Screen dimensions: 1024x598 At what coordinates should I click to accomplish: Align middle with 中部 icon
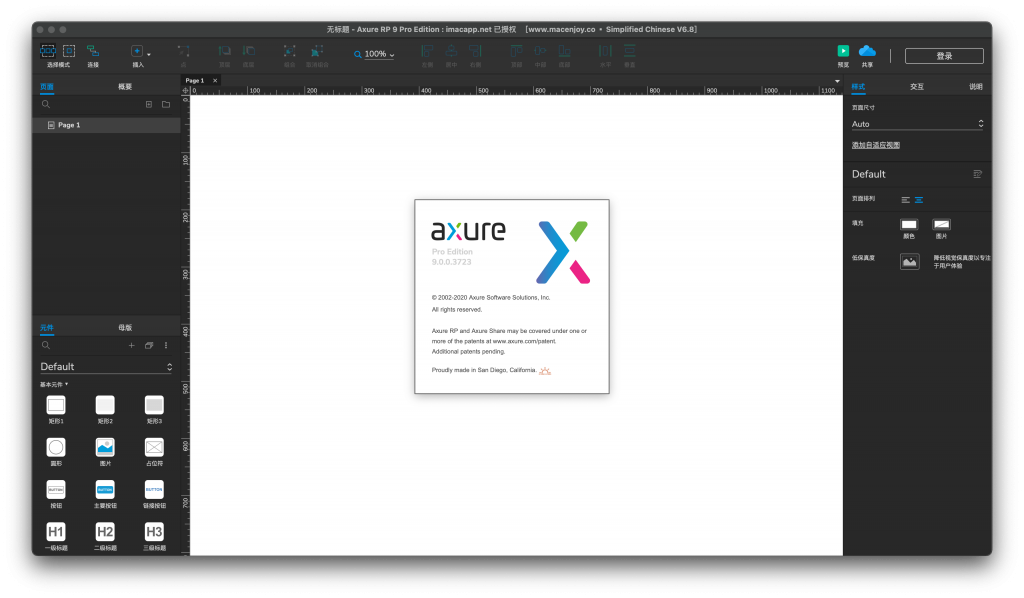pos(540,51)
